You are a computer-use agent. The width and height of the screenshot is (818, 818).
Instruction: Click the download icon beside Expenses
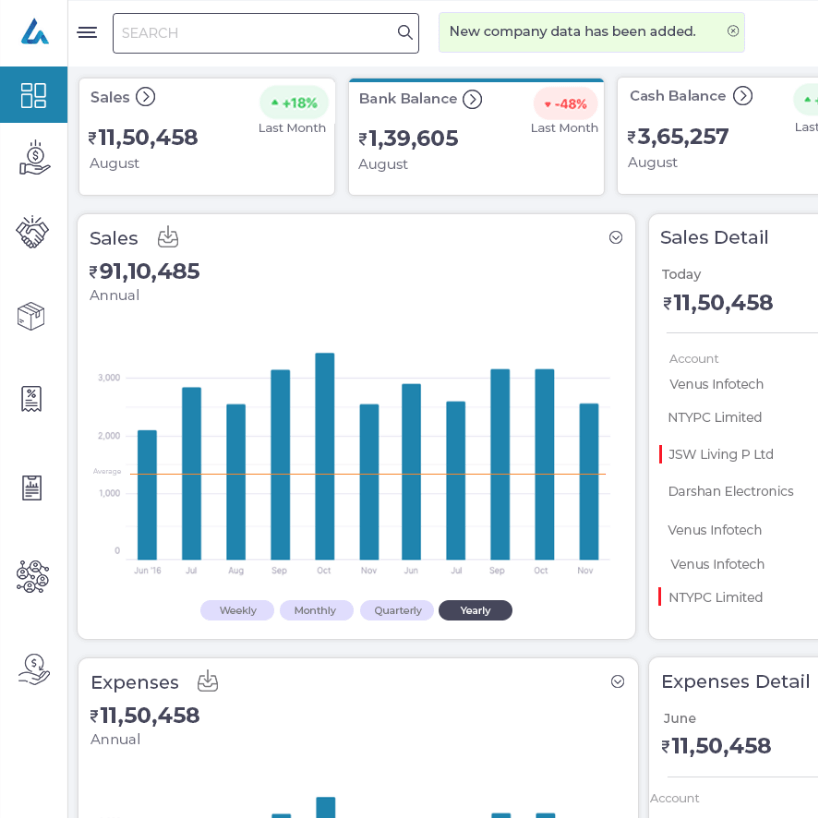click(208, 682)
